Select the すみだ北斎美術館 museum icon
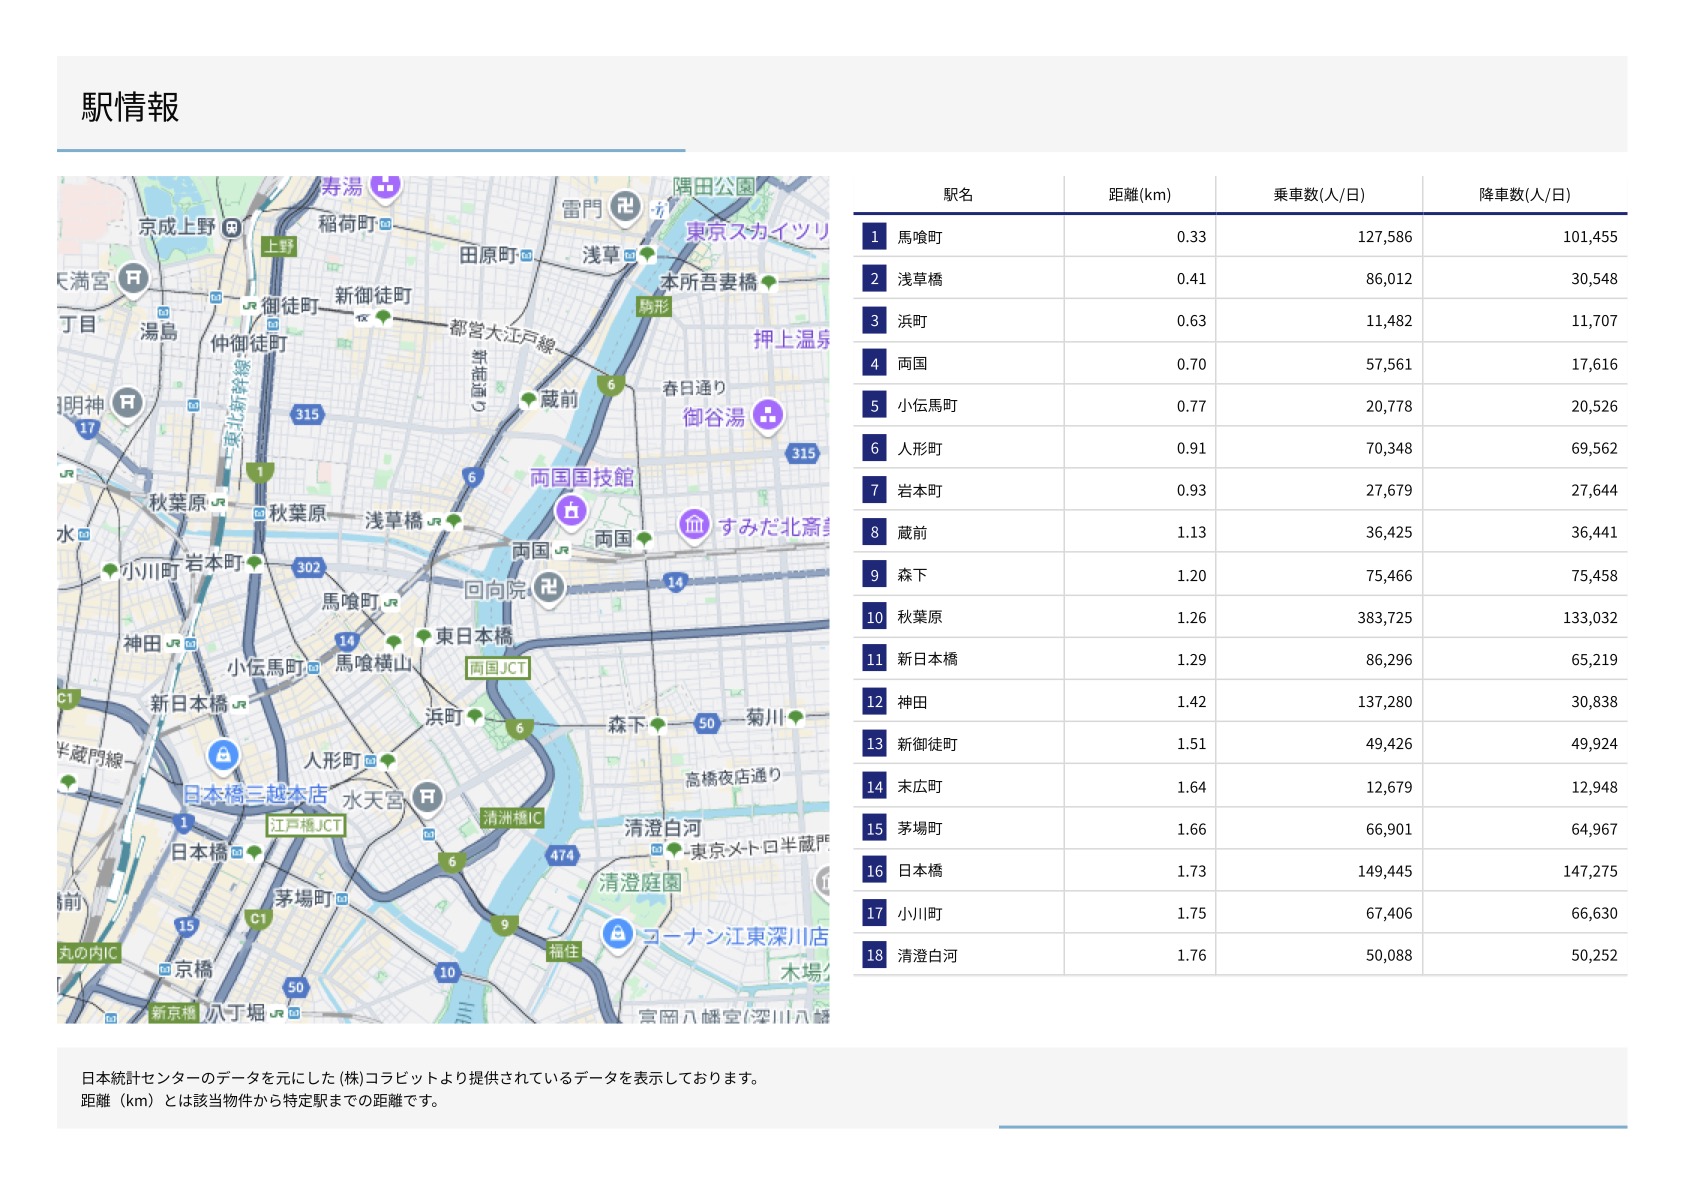 [694, 524]
